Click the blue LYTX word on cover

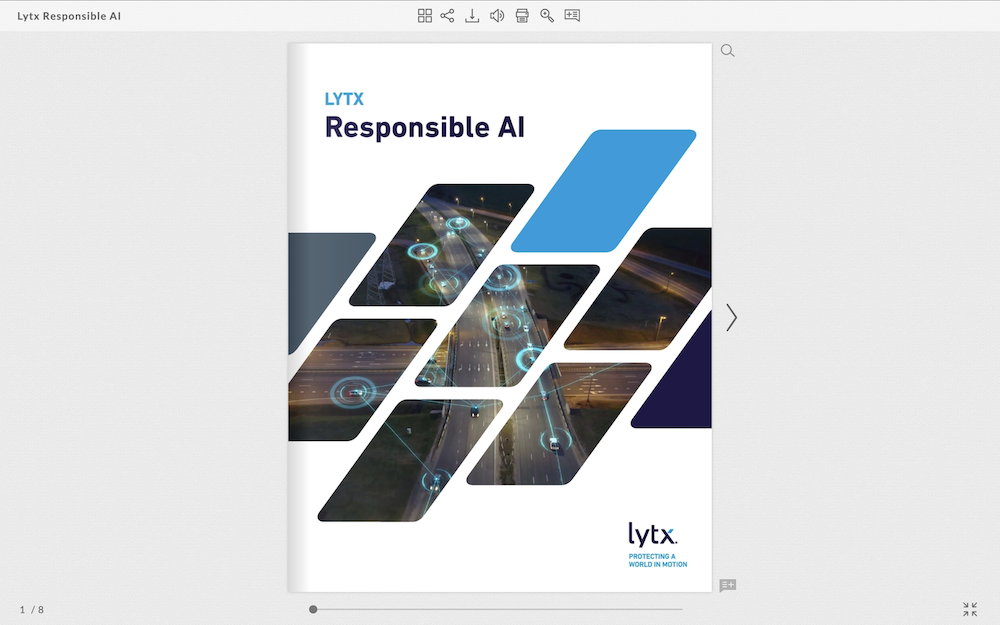pos(344,99)
